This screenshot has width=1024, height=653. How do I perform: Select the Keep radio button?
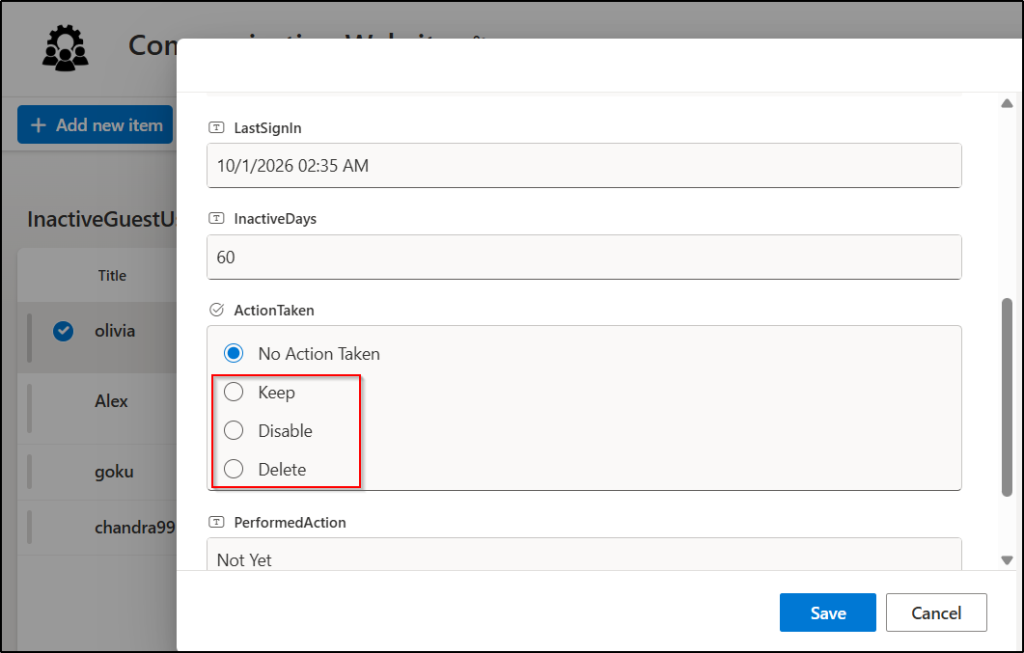click(x=233, y=392)
